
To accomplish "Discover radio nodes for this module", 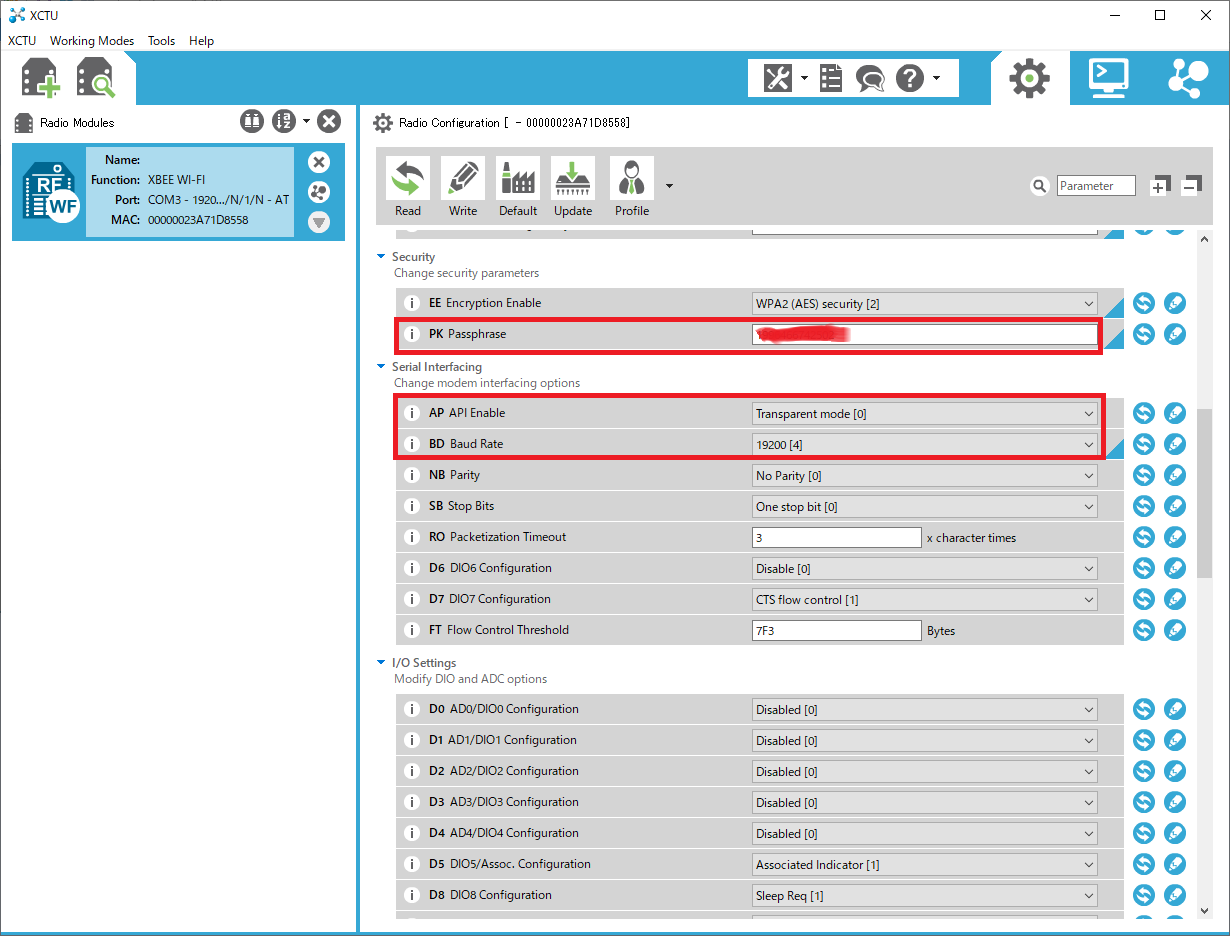I will point(319,192).
